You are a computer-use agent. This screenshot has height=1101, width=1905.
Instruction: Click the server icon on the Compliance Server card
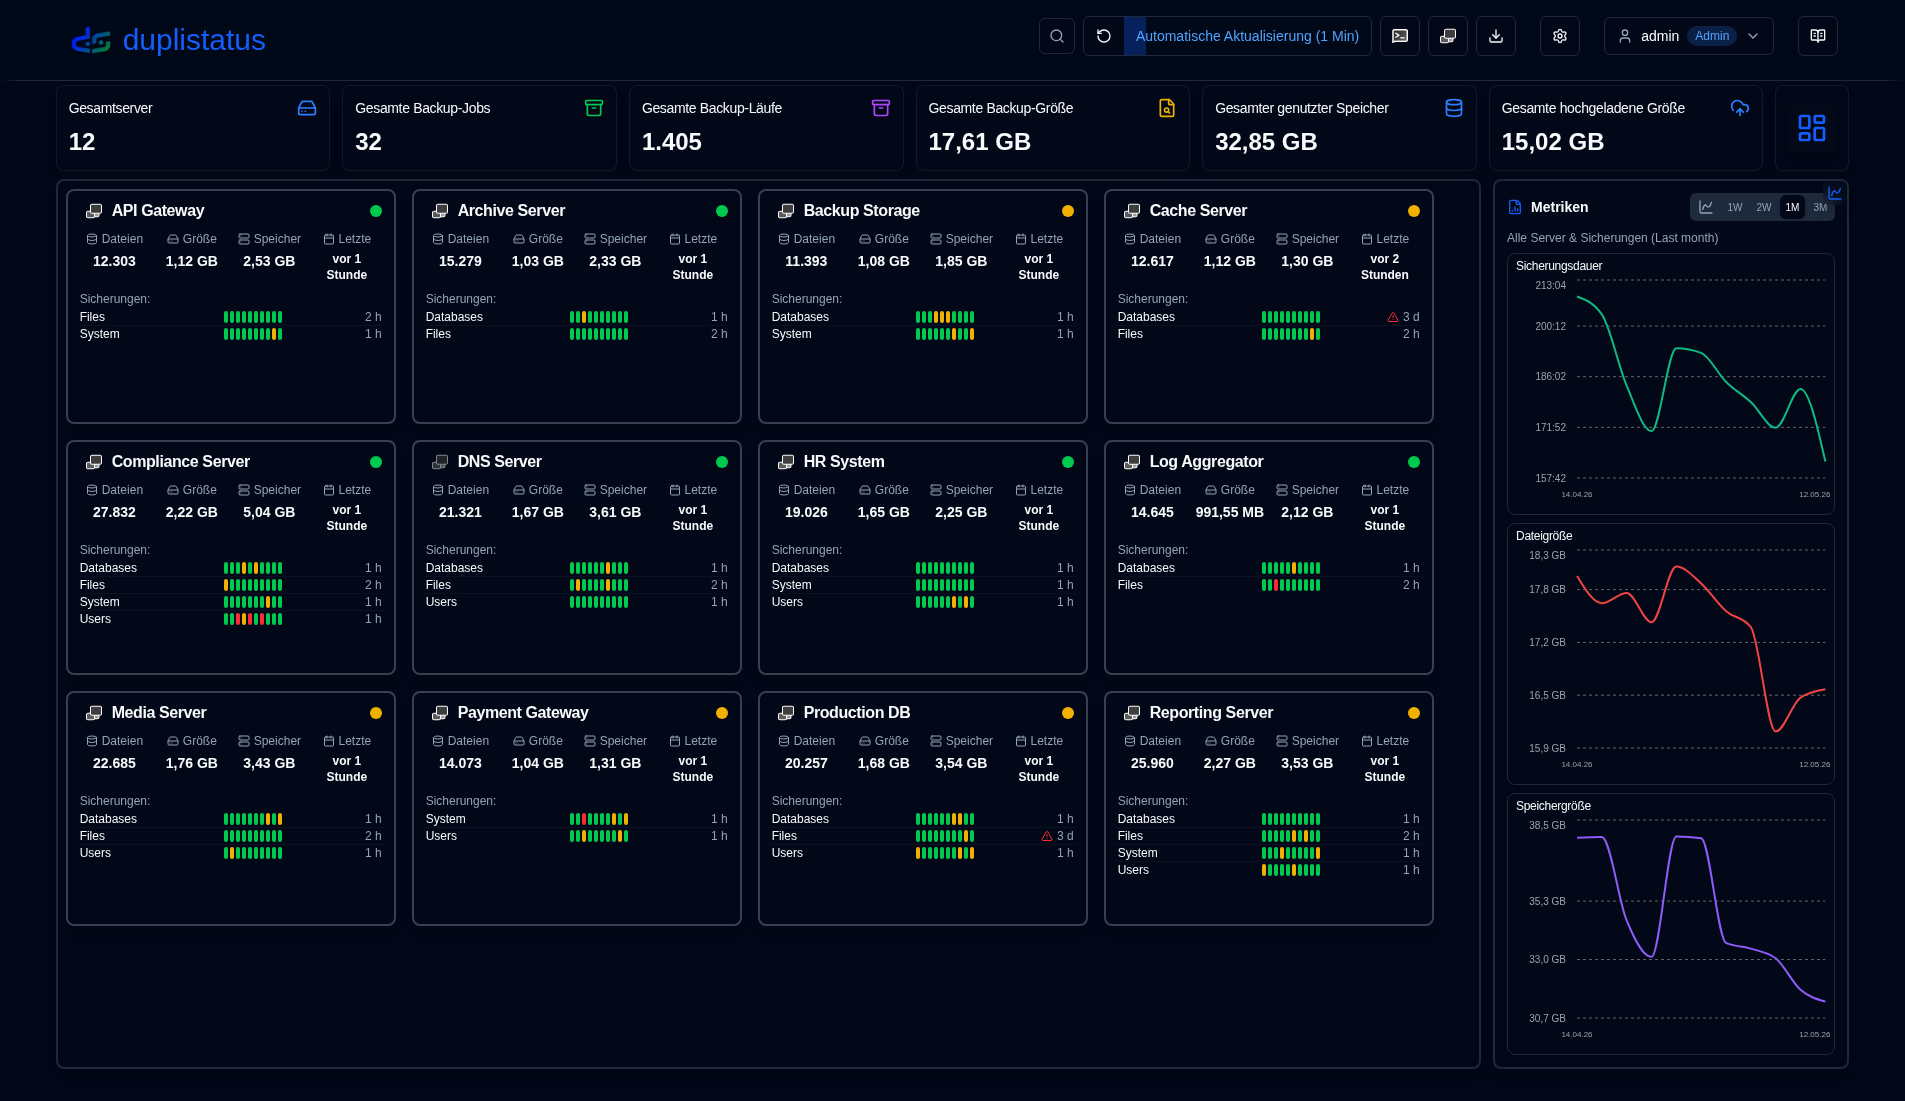click(x=94, y=462)
